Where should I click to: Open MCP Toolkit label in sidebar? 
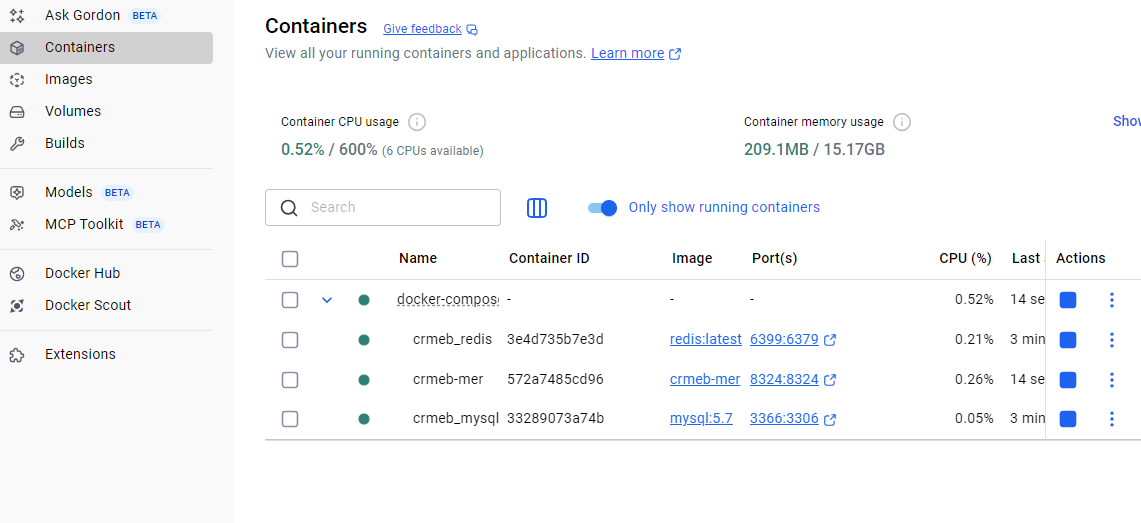[x=84, y=224]
